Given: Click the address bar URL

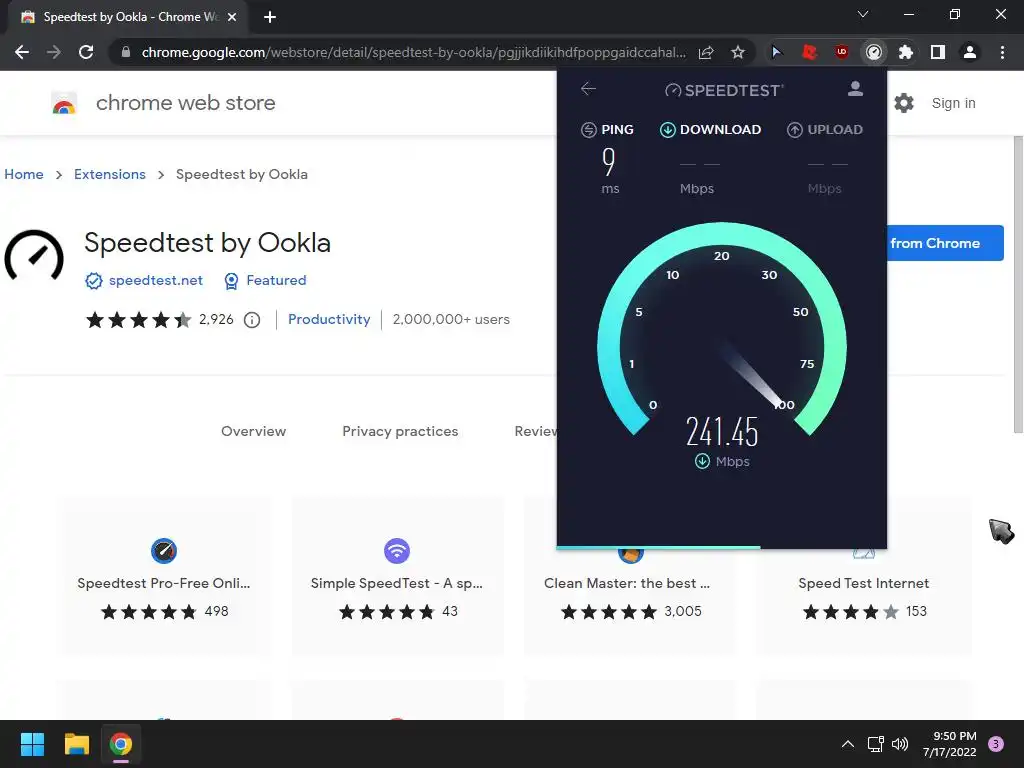Looking at the screenshot, I should 413,52.
